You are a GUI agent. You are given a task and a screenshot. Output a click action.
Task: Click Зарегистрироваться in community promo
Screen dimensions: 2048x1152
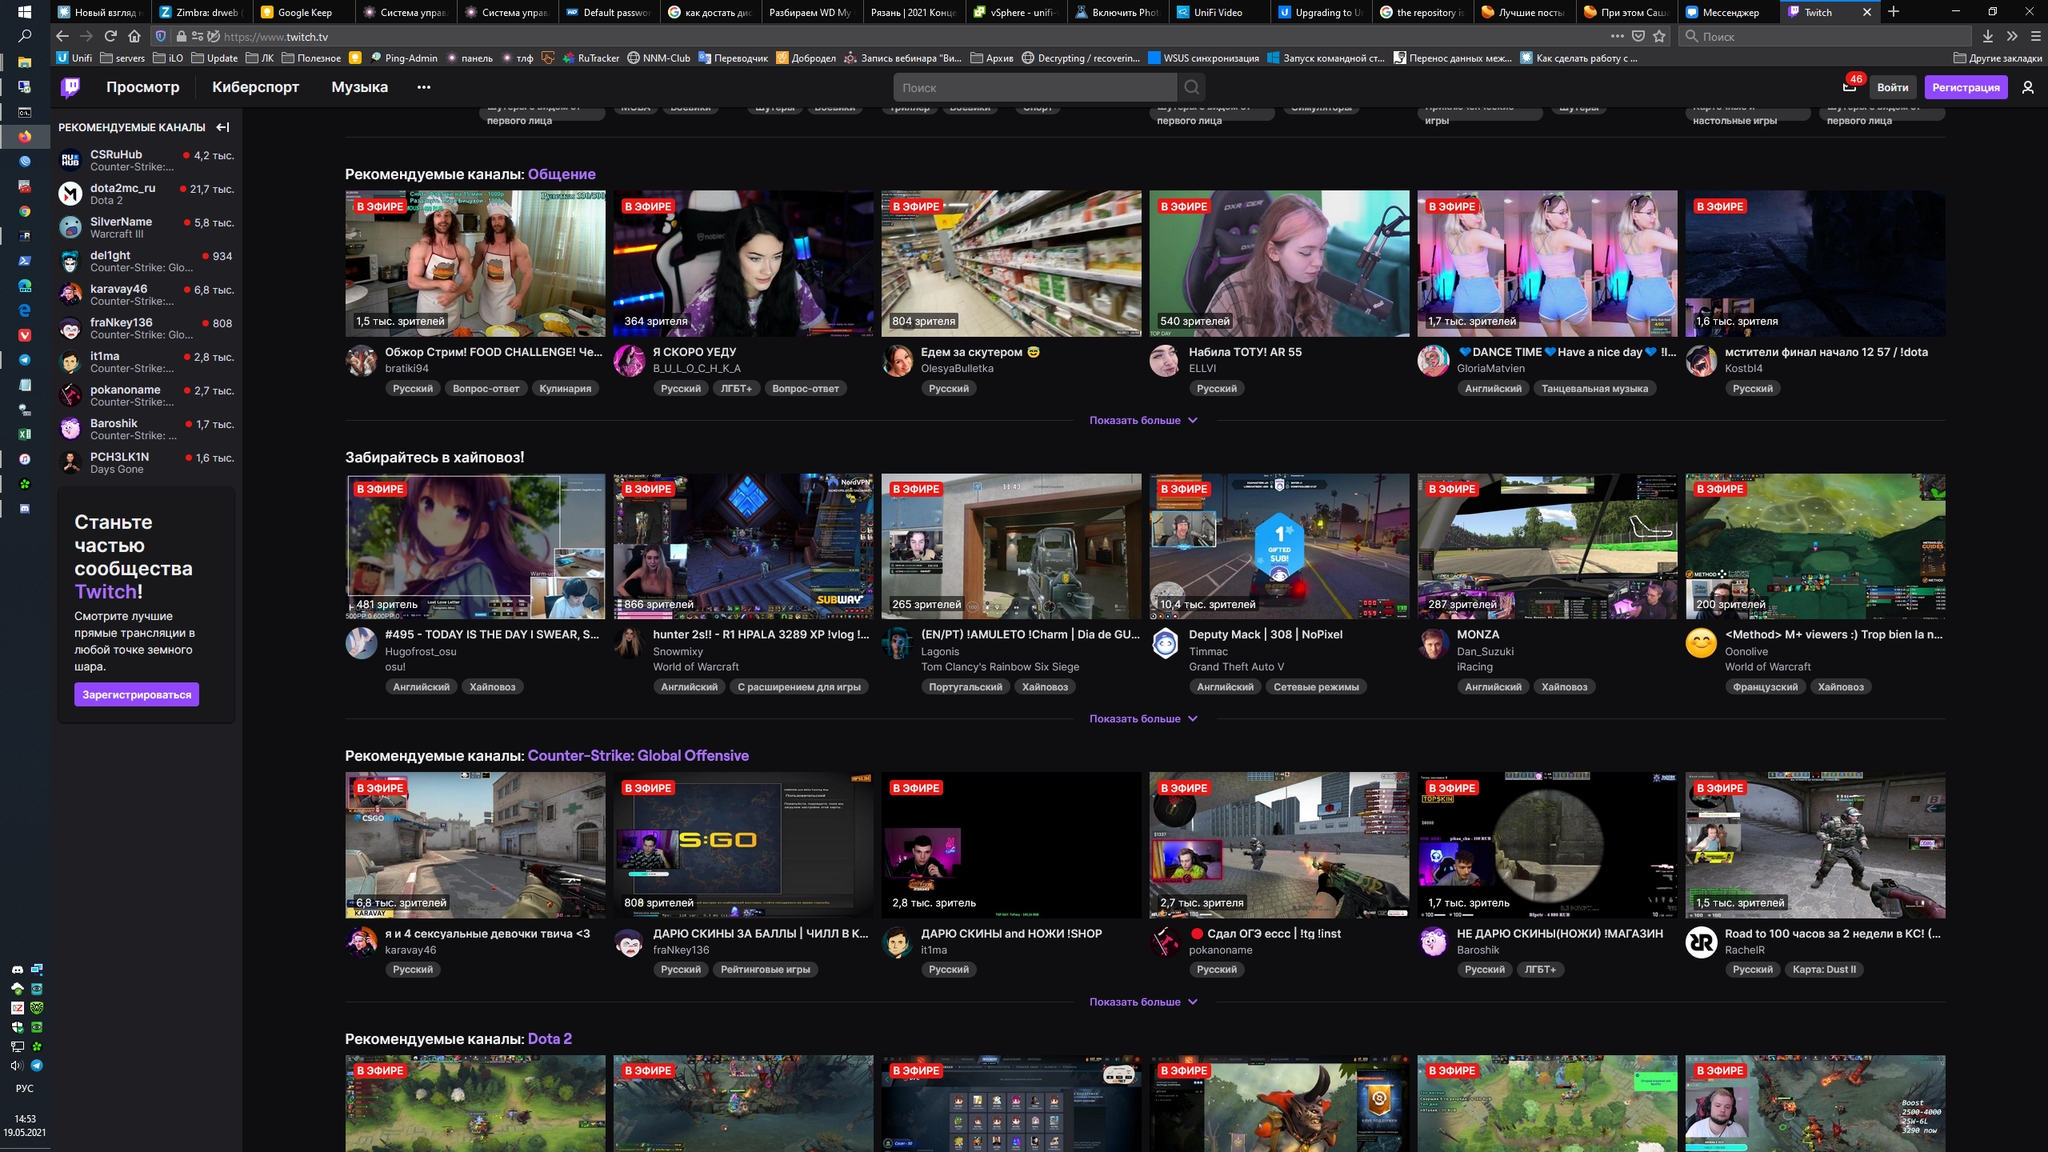click(137, 695)
